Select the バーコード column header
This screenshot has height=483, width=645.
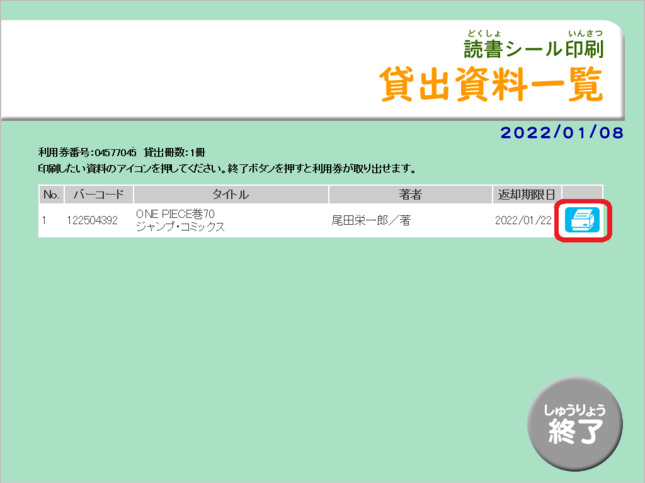point(99,194)
